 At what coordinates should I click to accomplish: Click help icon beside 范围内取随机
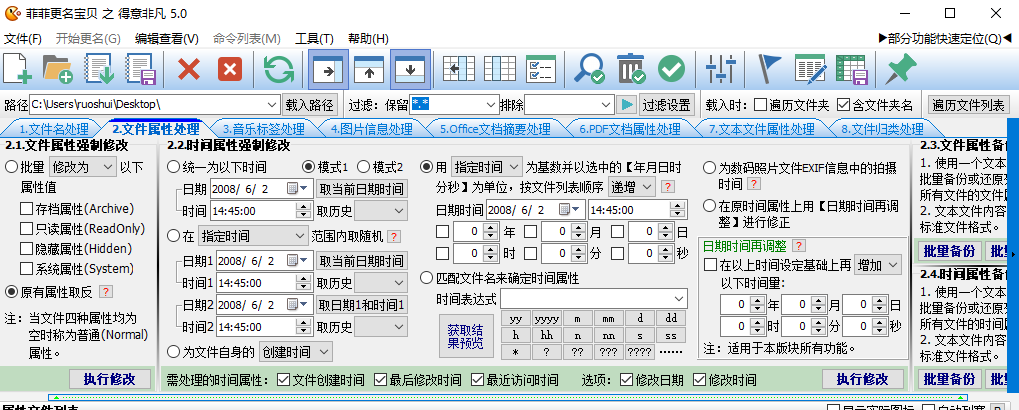pos(394,237)
